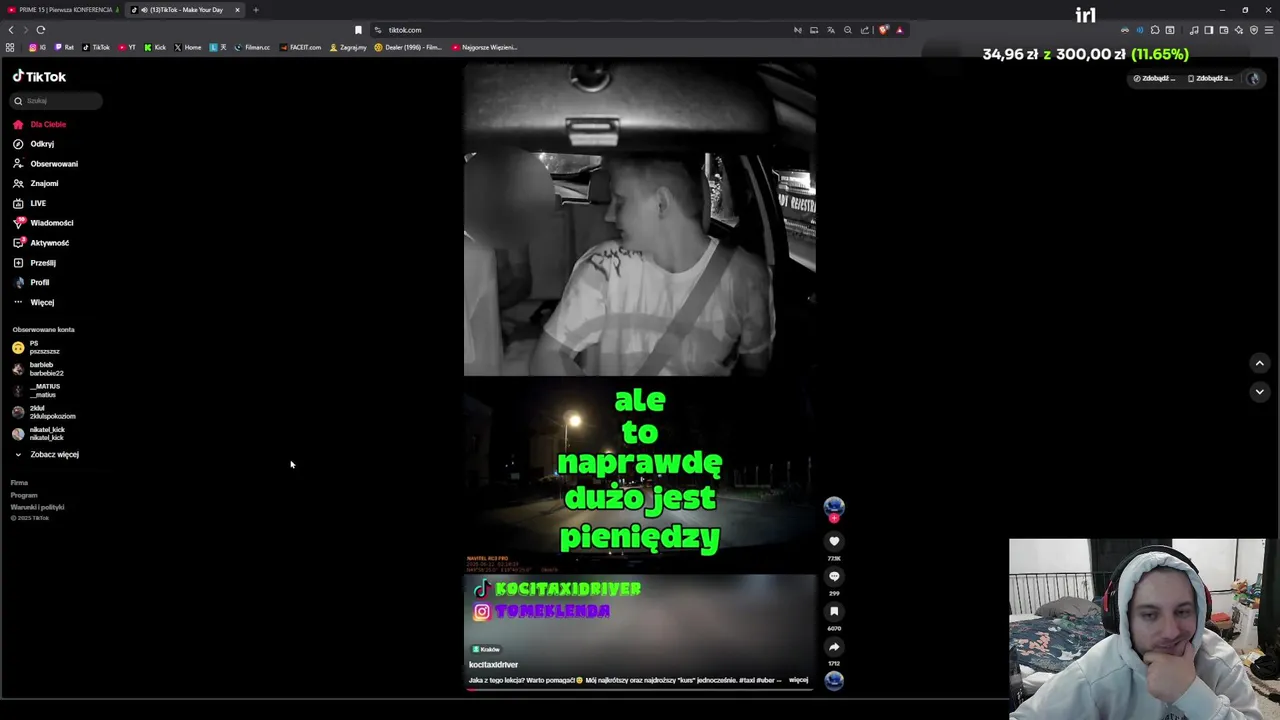The width and height of the screenshot is (1280, 720).
Task: Click the Brave Shields lion icon
Action: click(883, 30)
